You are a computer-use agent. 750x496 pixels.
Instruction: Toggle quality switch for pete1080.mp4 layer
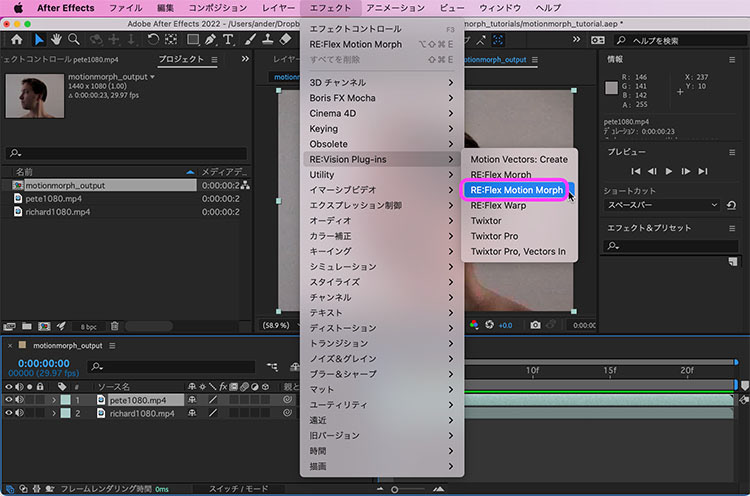tap(213, 399)
